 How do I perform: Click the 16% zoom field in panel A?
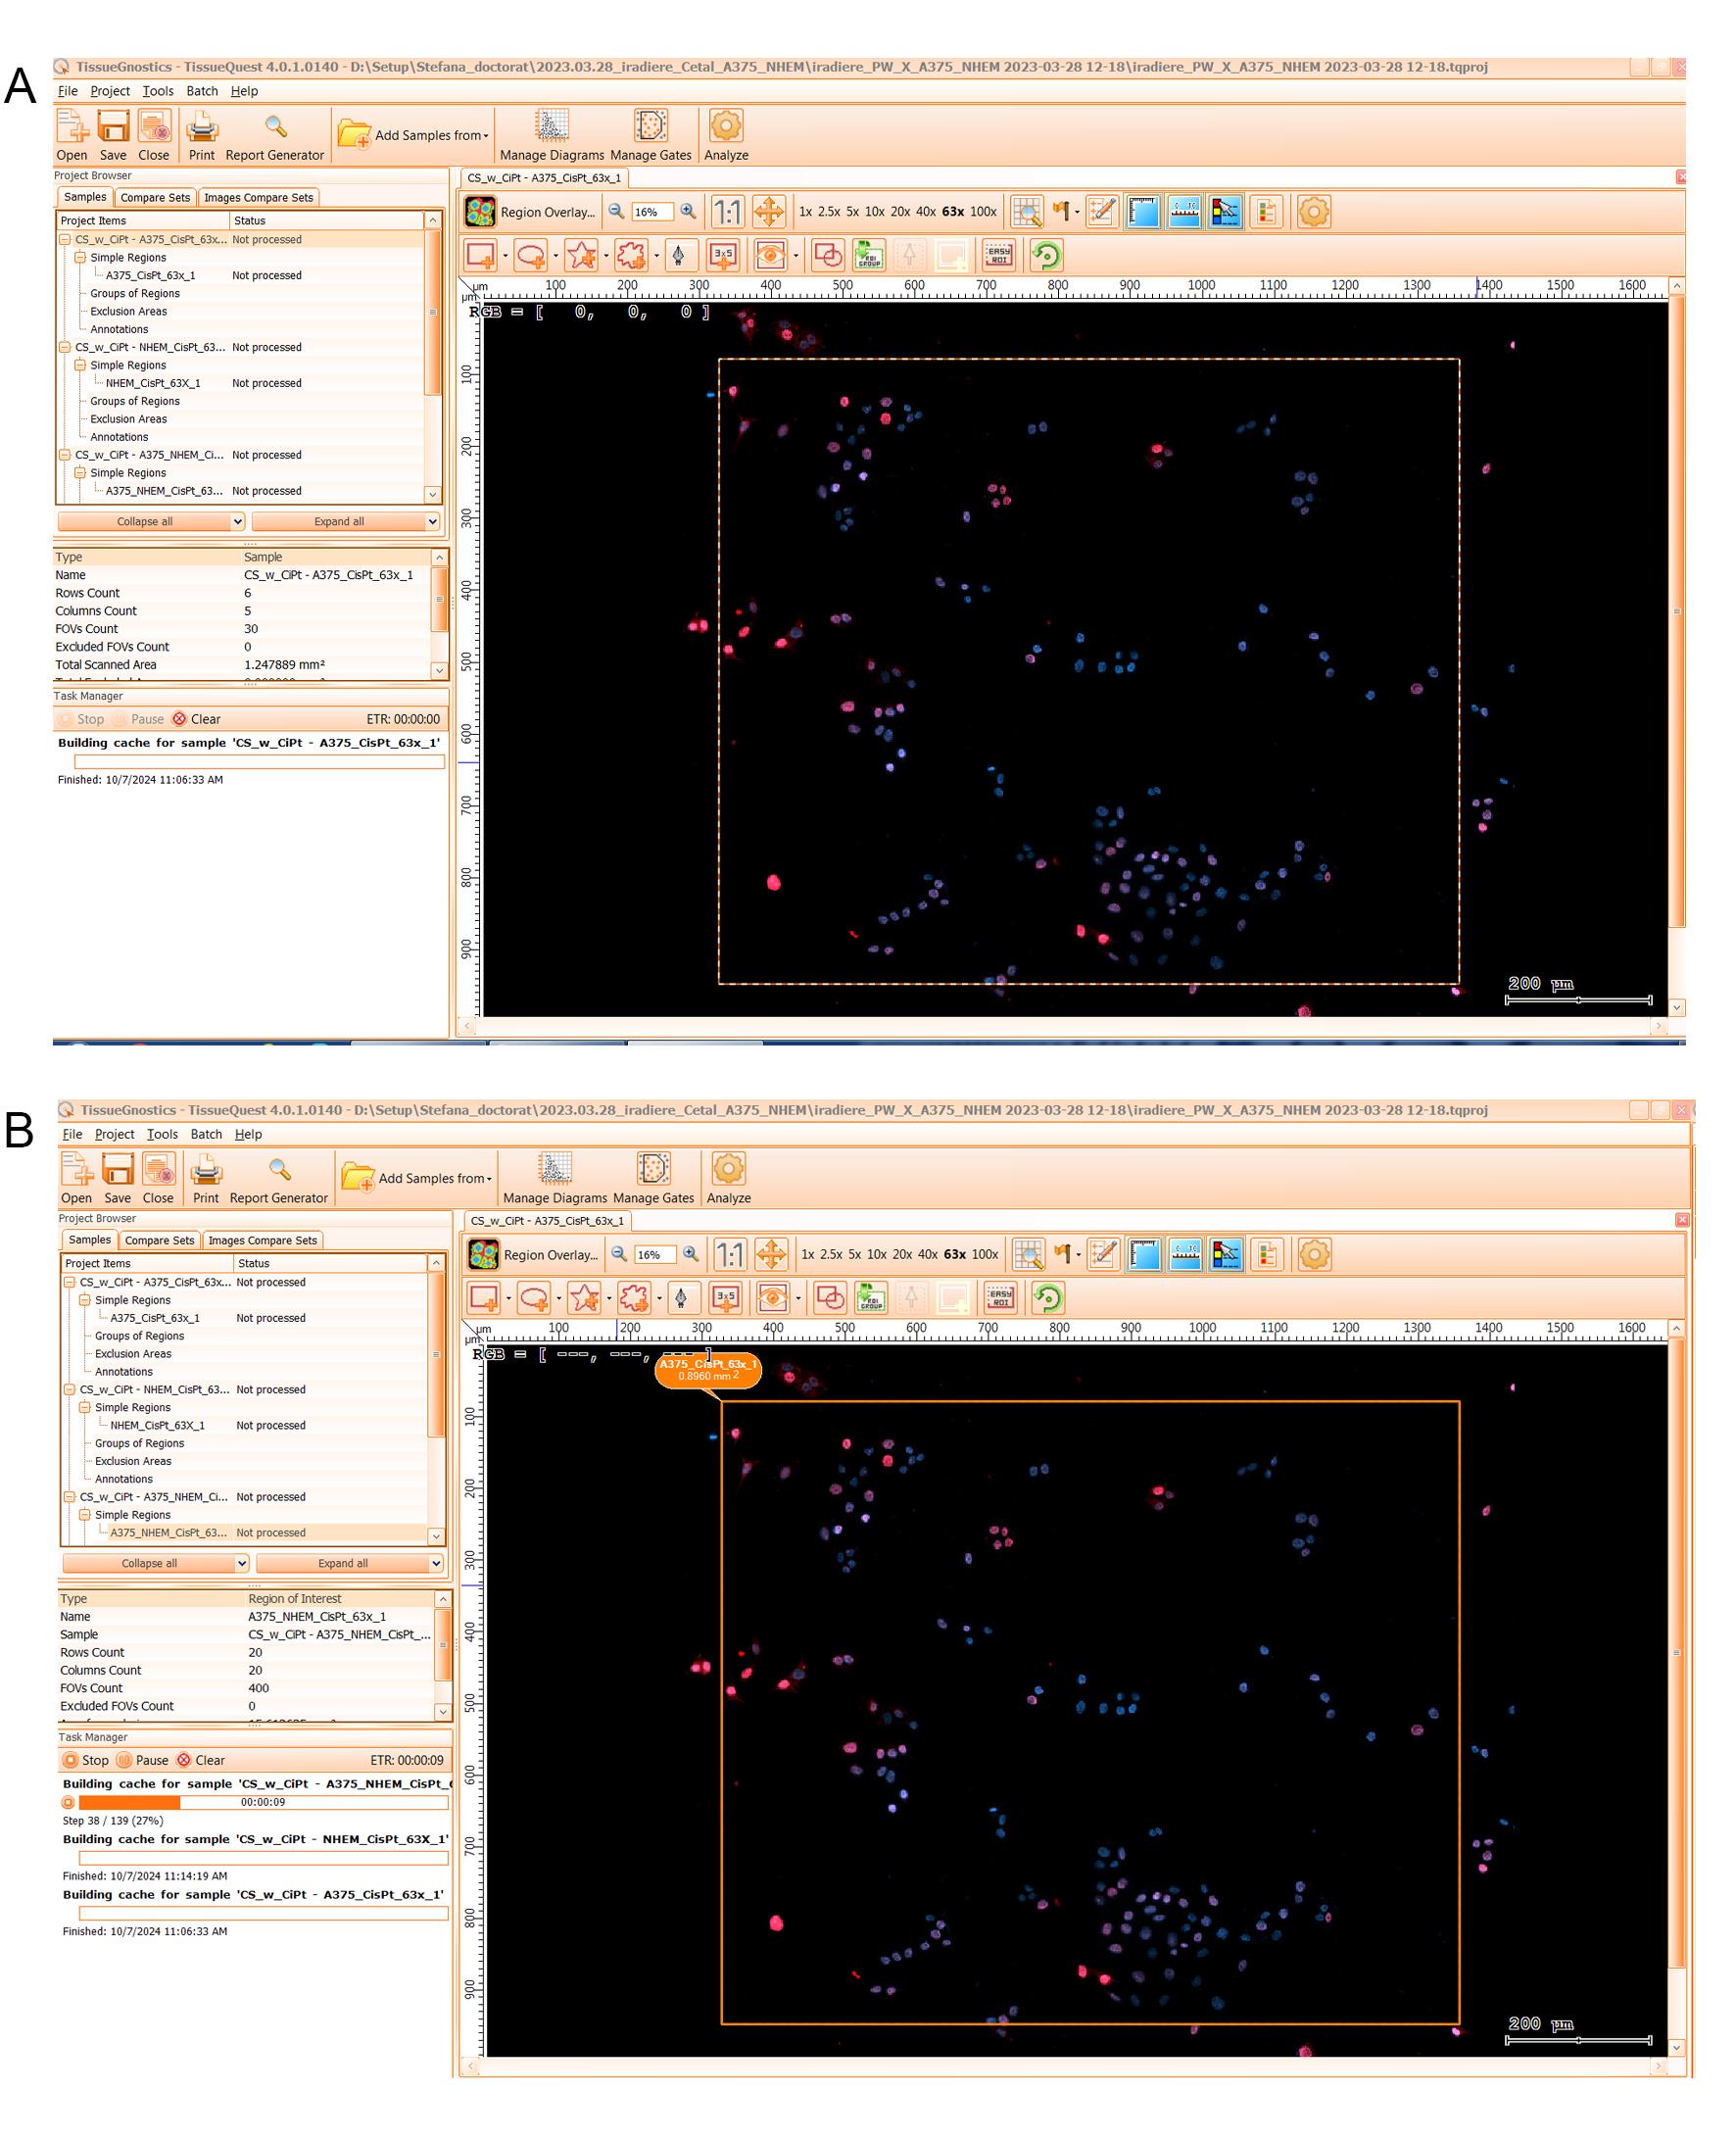tap(651, 212)
